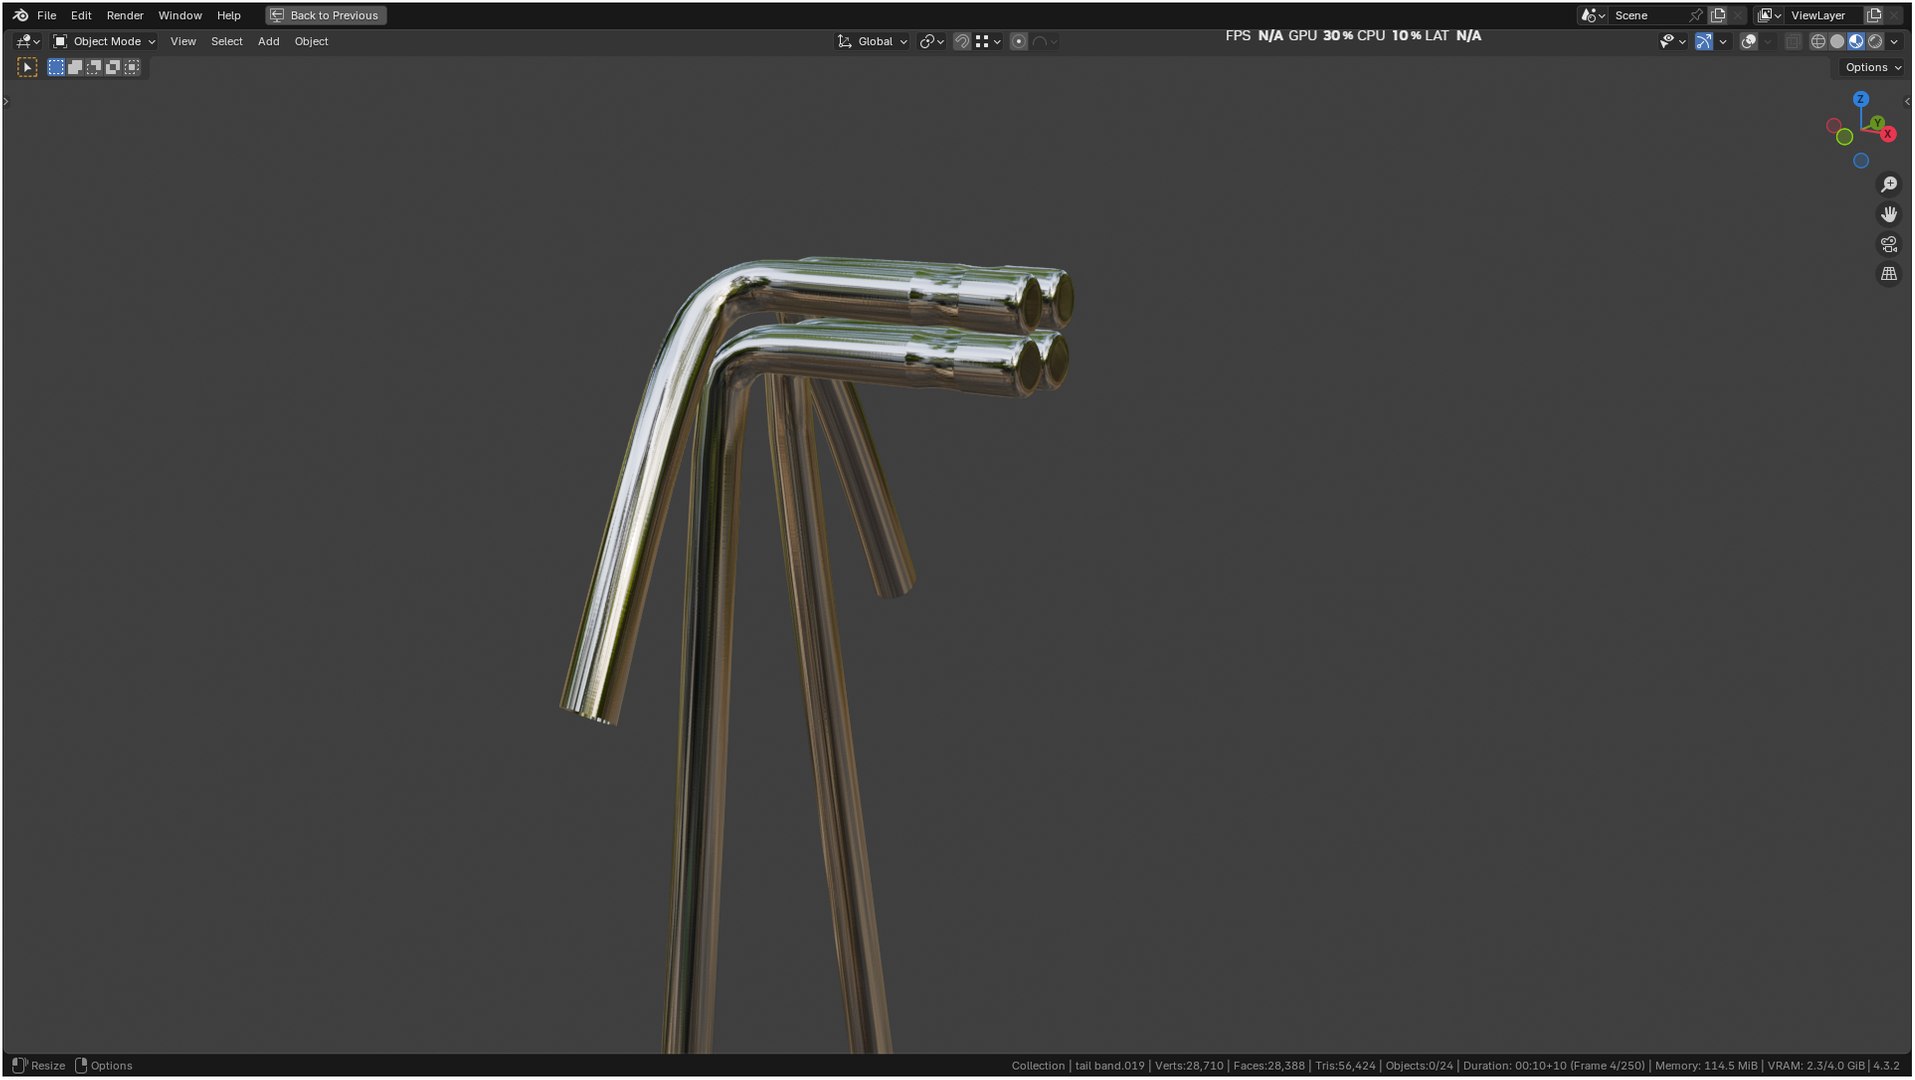The image size is (1915, 1080).
Task: Open snapping options dropdown
Action: tap(988, 42)
